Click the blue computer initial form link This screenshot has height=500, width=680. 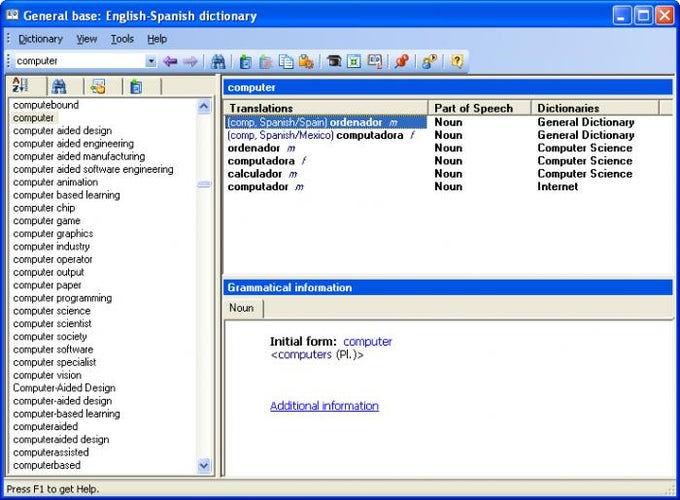pos(367,342)
